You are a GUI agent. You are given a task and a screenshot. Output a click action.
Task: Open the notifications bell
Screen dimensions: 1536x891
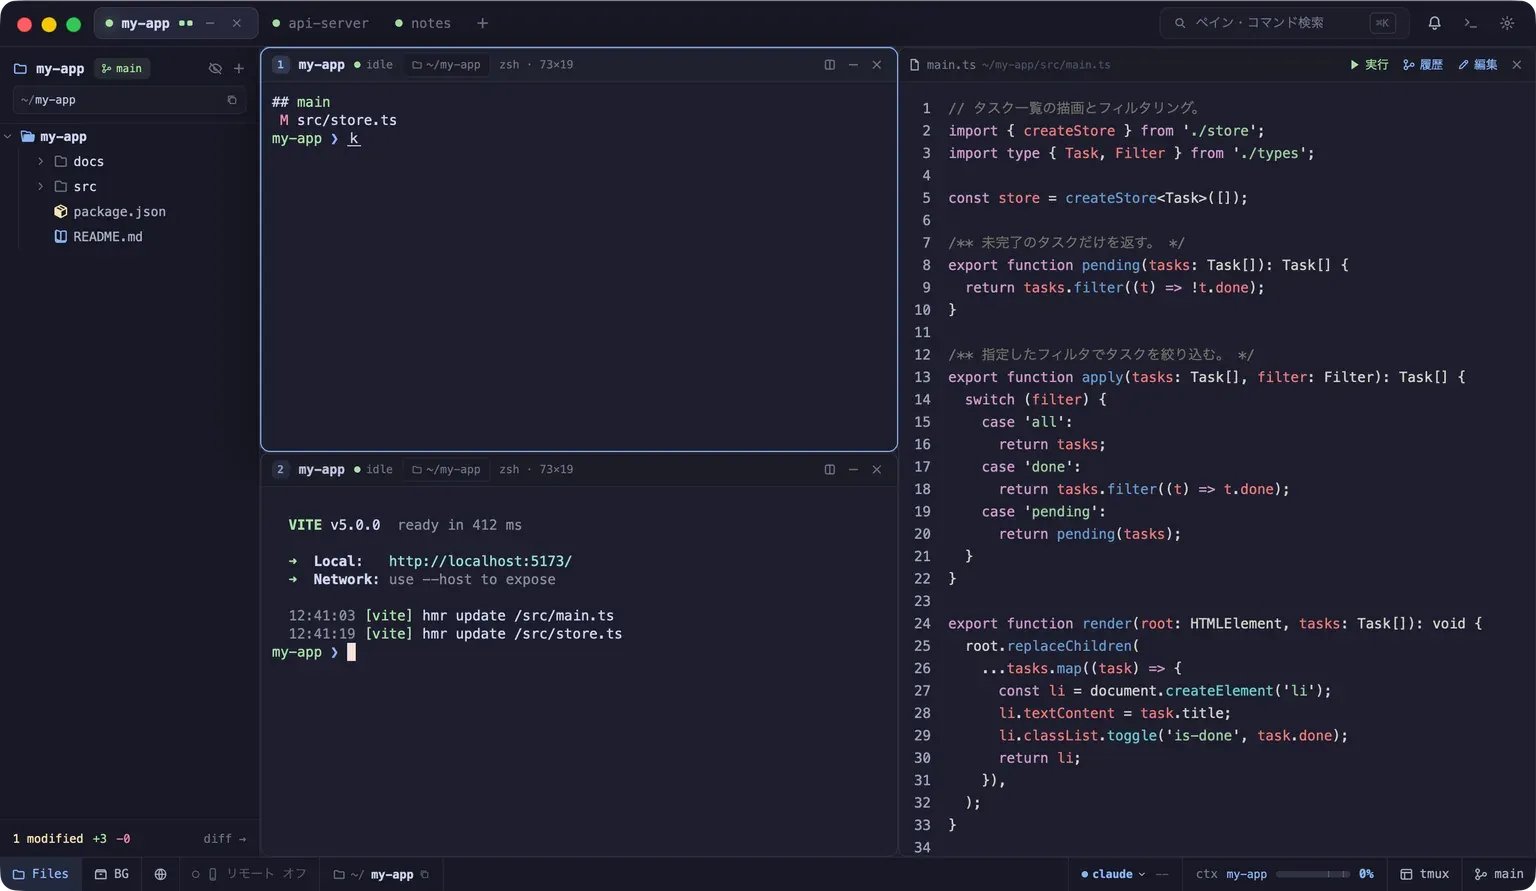click(x=1434, y=23)
